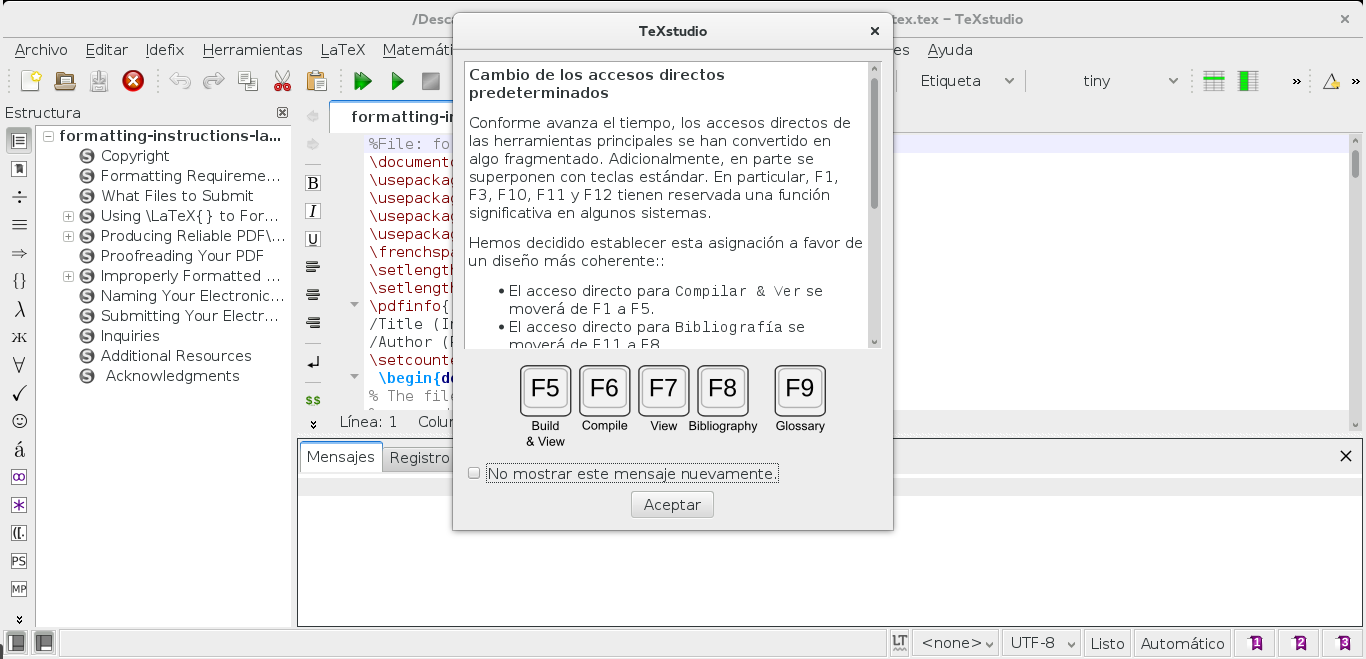Image resolution: width=1366 pixels, height=659 pixels.
Task: Insert a newline with the return-arrow icon
Action: coord(313,362)
